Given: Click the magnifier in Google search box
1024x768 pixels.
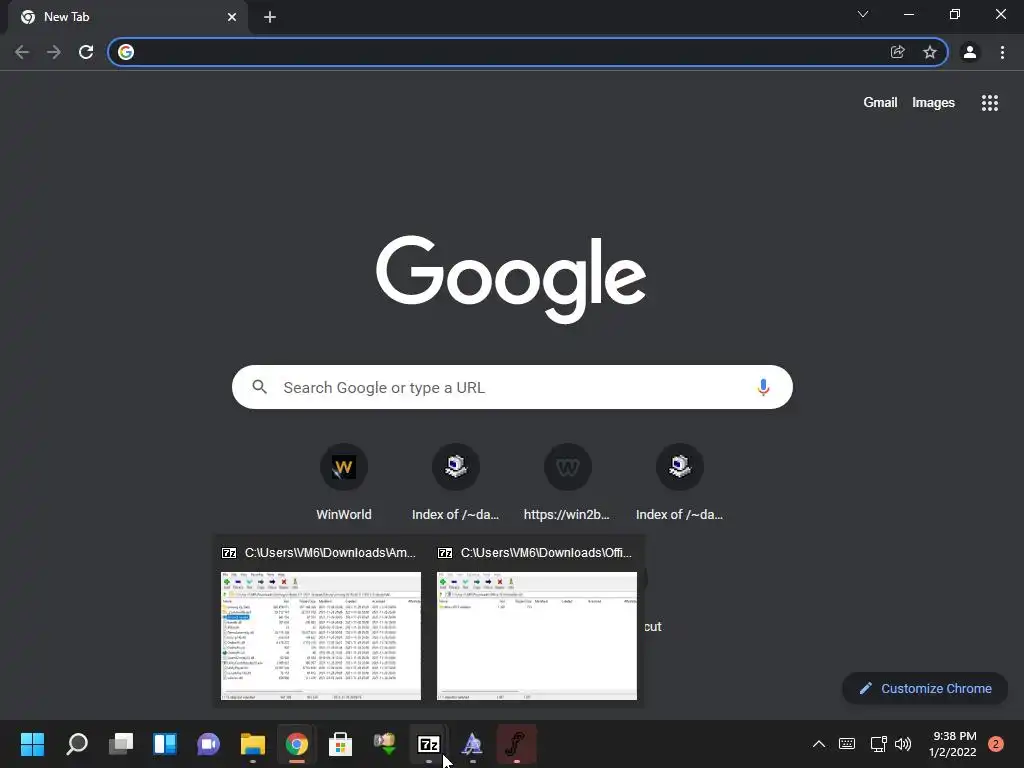Looking at the screenshot, I should pos(259,387).
